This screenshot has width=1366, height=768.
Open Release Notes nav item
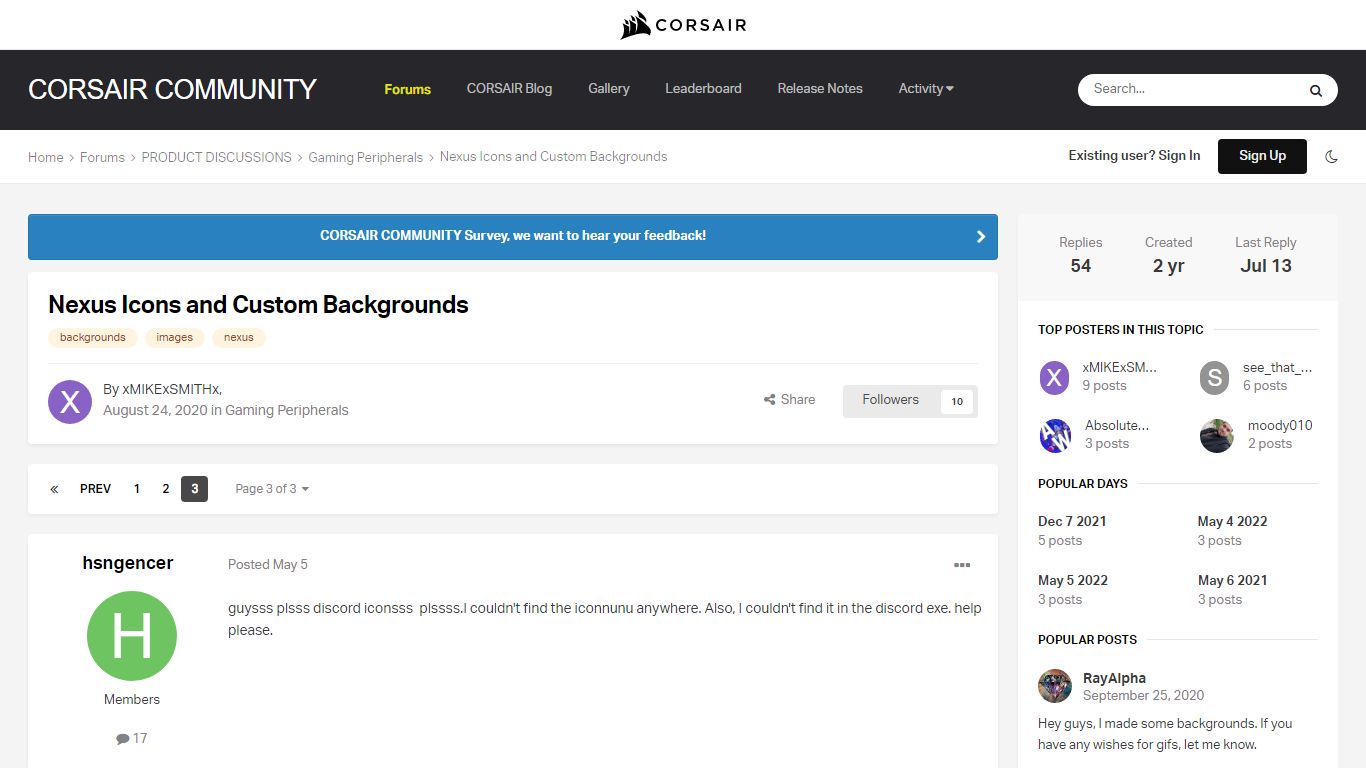tap(820, 89)
